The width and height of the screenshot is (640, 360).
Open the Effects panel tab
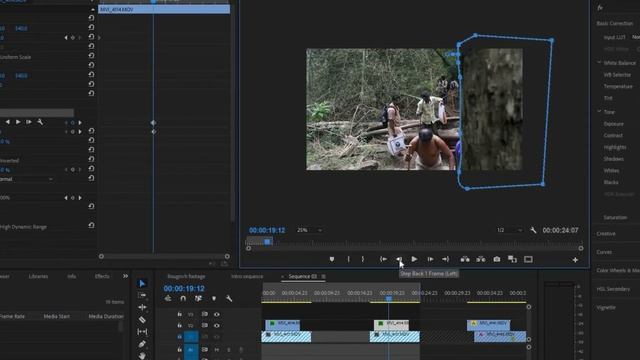point(102,276)
